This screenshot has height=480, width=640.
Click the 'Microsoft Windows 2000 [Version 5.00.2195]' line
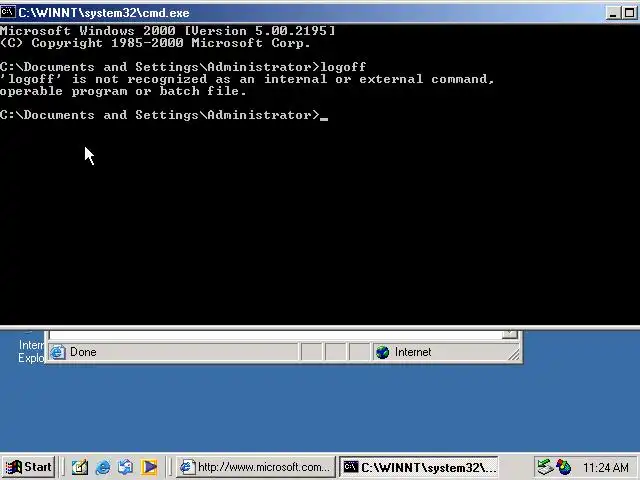[168, 31]
